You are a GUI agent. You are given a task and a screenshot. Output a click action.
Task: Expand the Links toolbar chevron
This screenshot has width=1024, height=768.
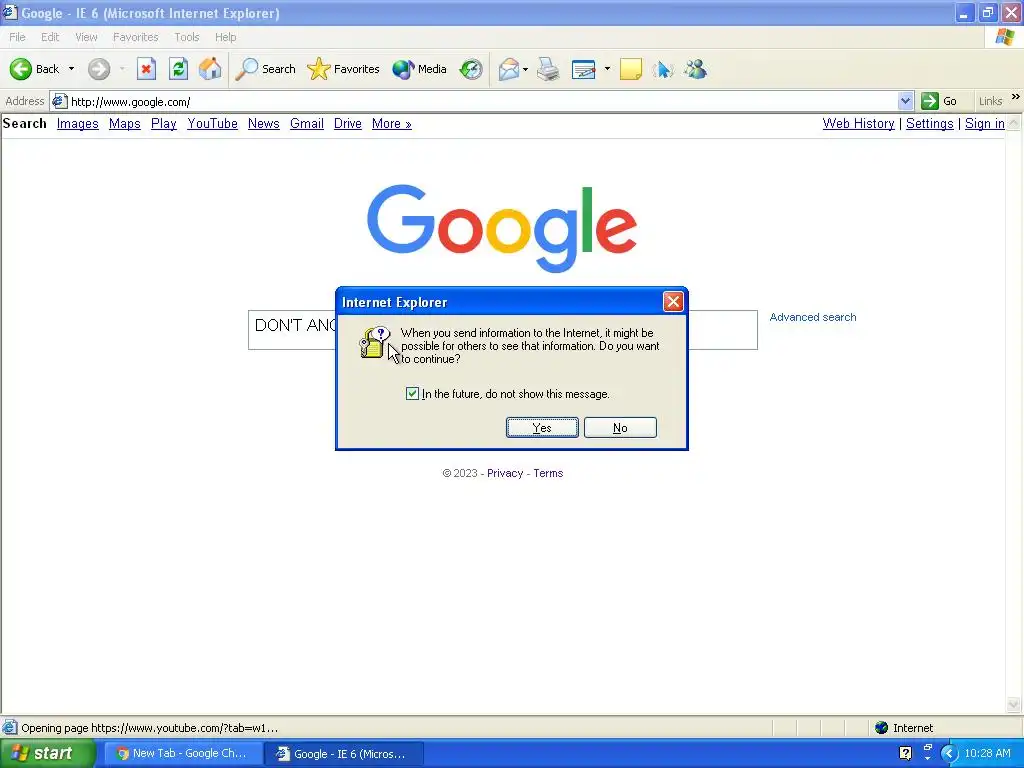pos(1016,97)
